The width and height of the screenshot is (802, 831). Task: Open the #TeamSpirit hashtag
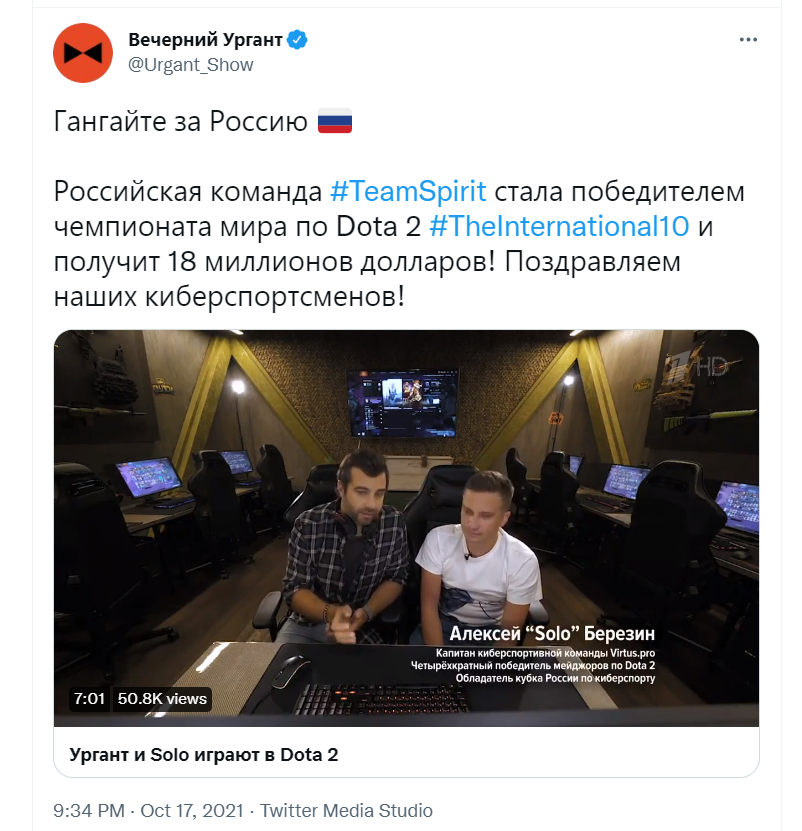(x=408, y=191)
